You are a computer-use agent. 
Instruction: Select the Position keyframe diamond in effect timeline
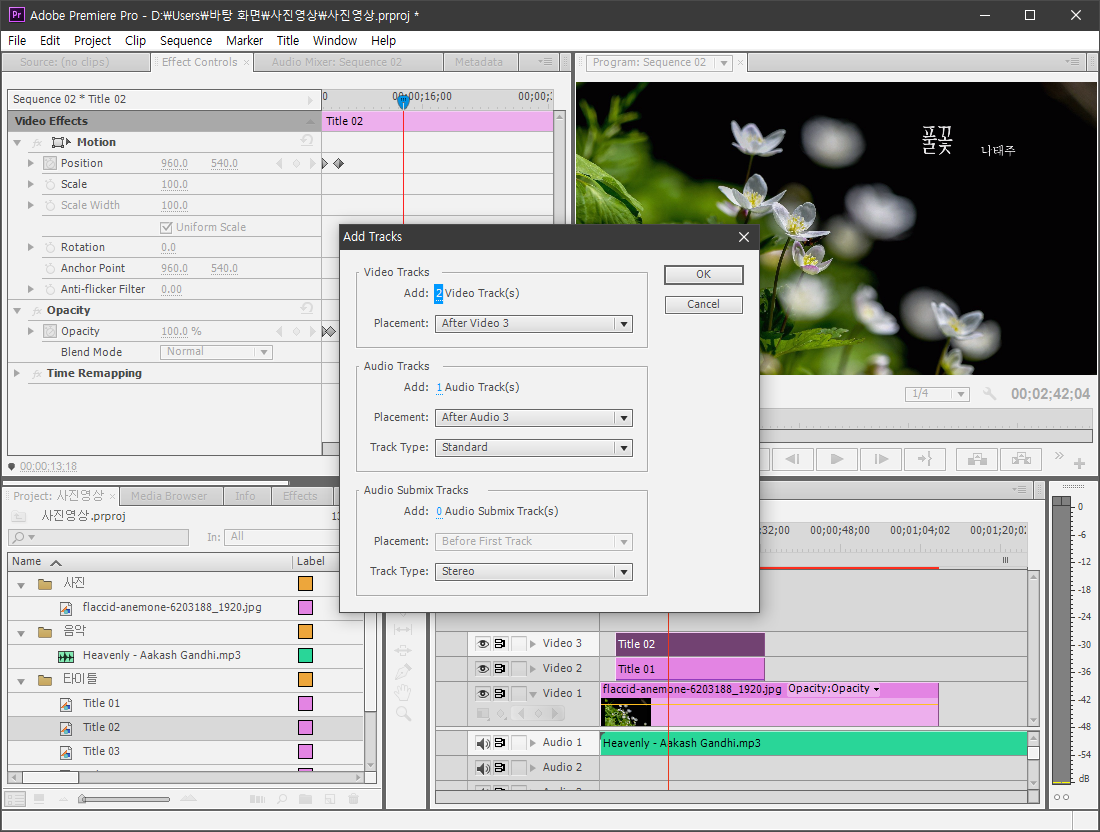339,163
